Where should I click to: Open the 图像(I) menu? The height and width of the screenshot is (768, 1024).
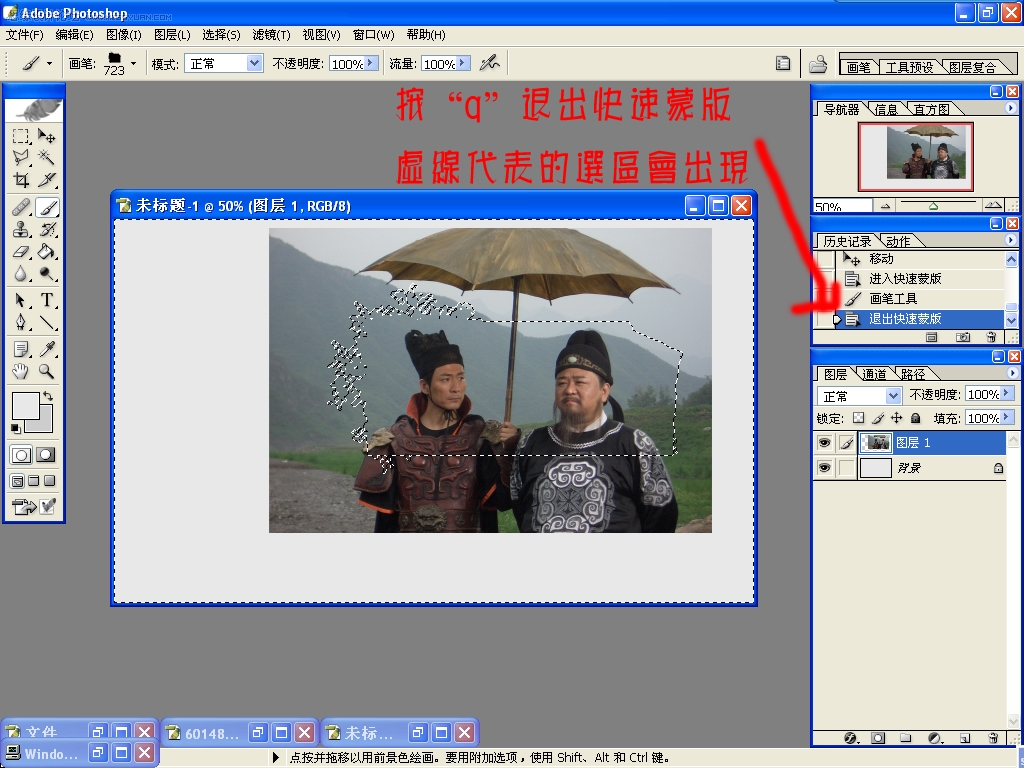[x=123, y=35]
